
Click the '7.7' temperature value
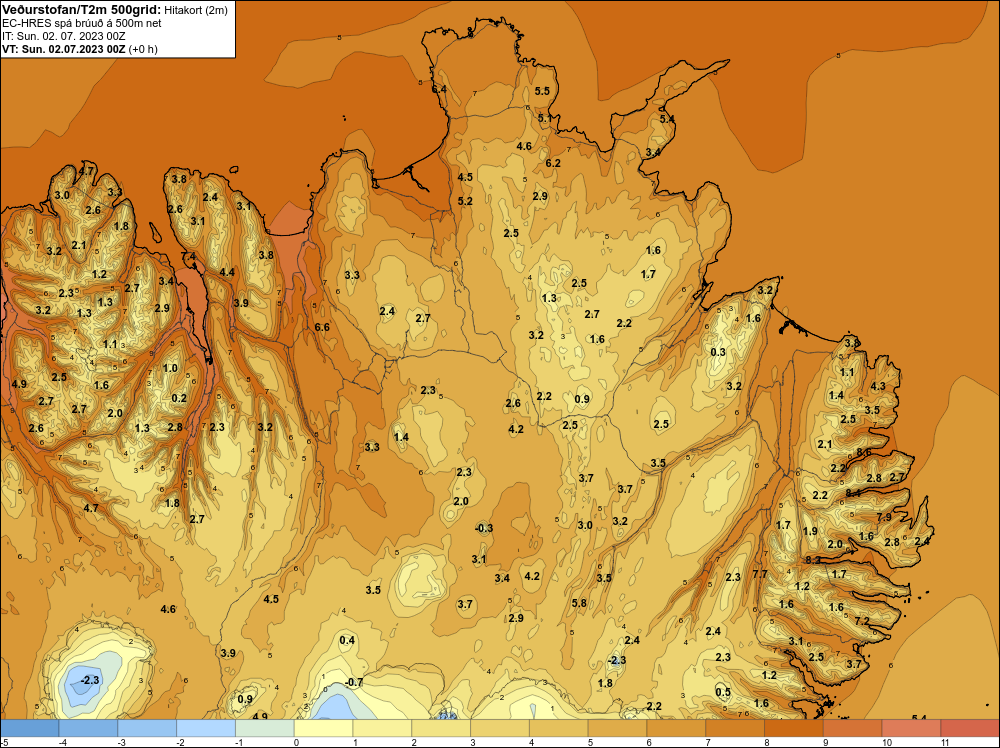(x=760, y=574)
